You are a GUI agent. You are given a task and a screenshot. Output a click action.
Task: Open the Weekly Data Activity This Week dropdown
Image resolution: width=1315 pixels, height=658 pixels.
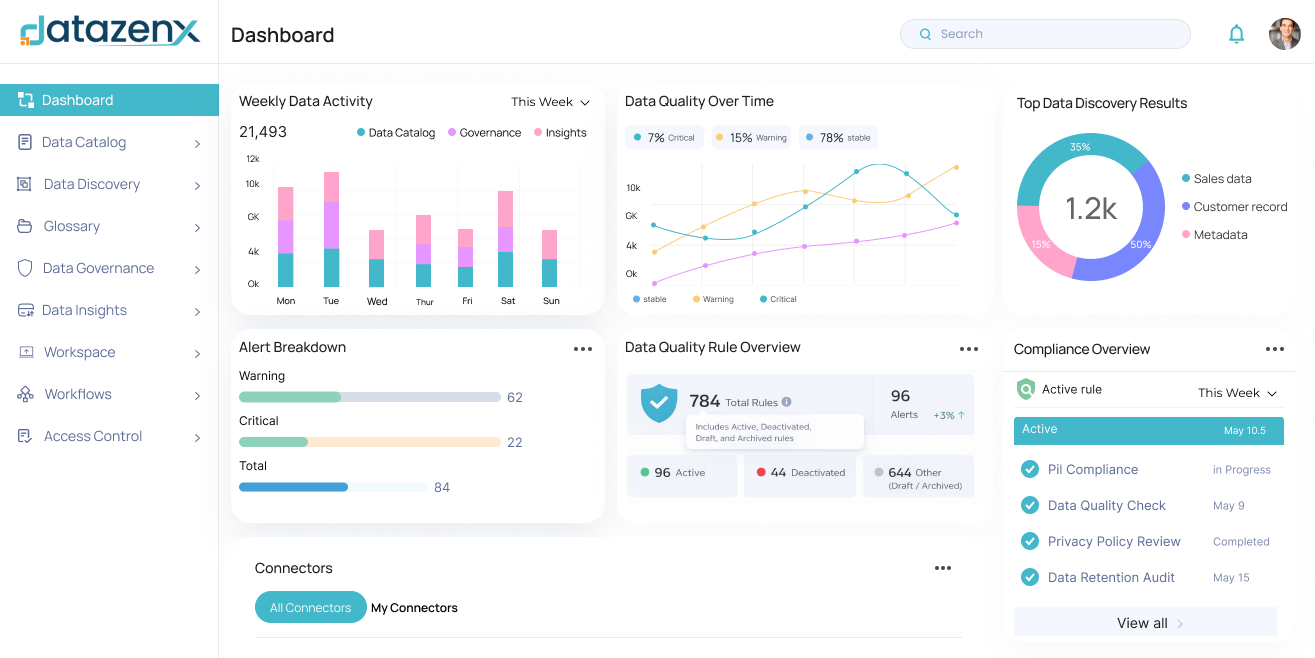(550, 102)
